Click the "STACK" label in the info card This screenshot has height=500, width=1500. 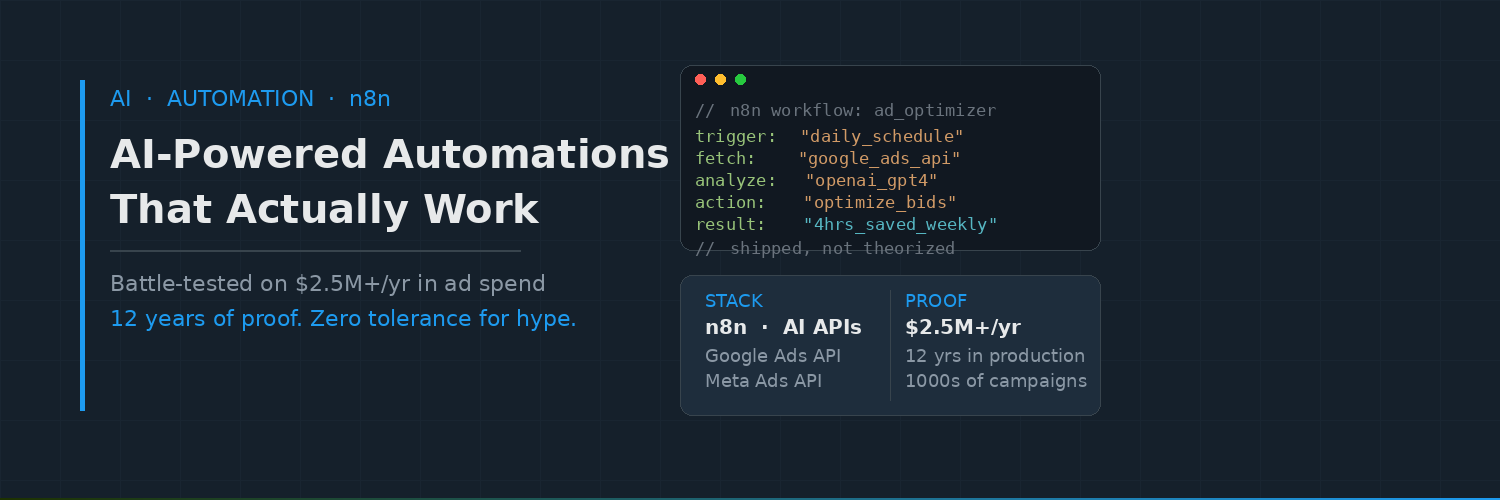(x=734, y=301)
